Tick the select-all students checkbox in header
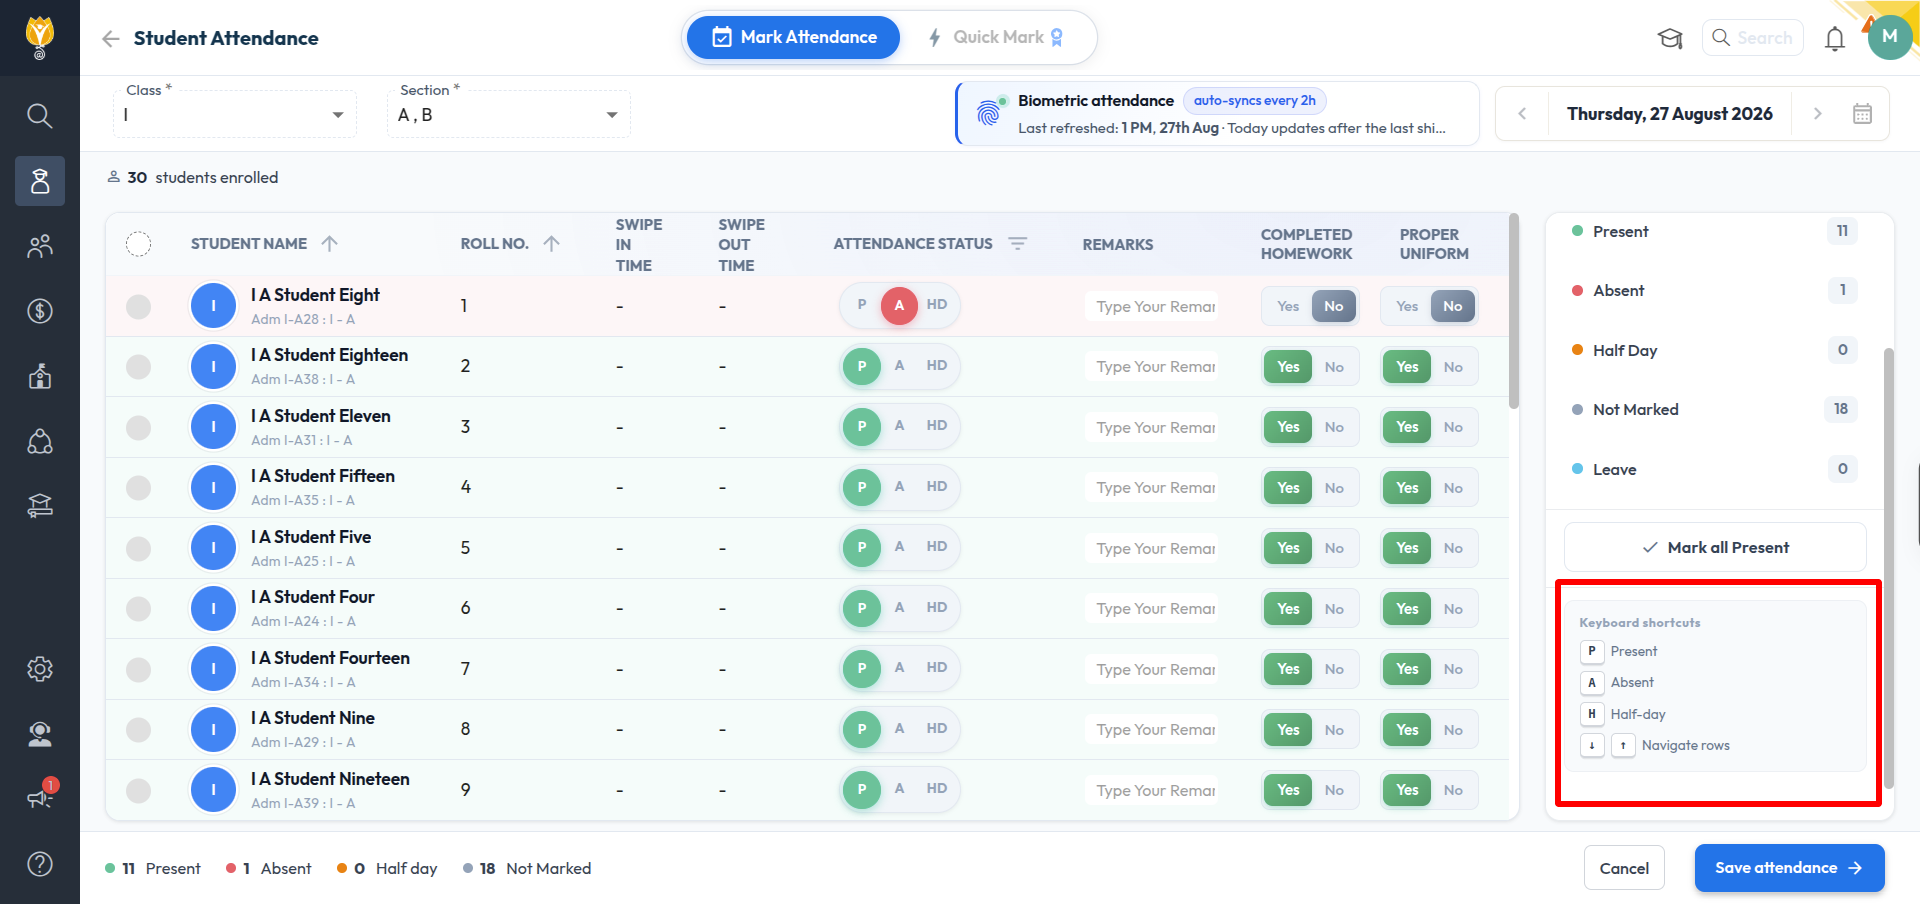The image size is (1920, 904). pos(139,244)
